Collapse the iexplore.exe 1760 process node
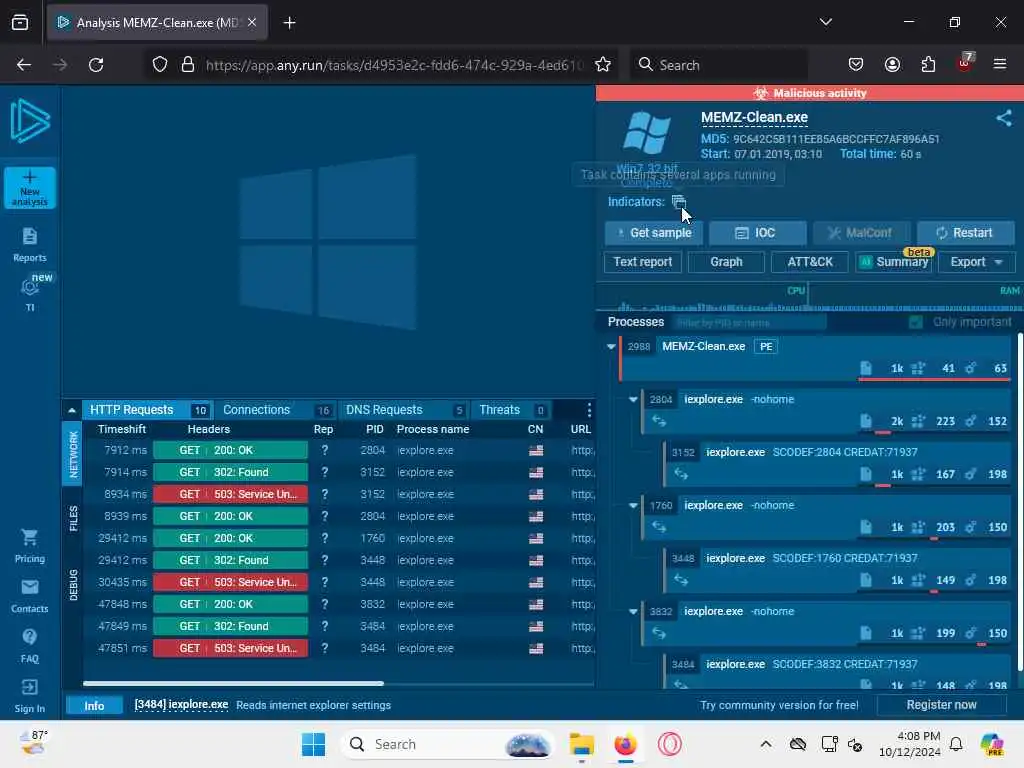Screen dimensions: 1024x768 pos(633,505)
